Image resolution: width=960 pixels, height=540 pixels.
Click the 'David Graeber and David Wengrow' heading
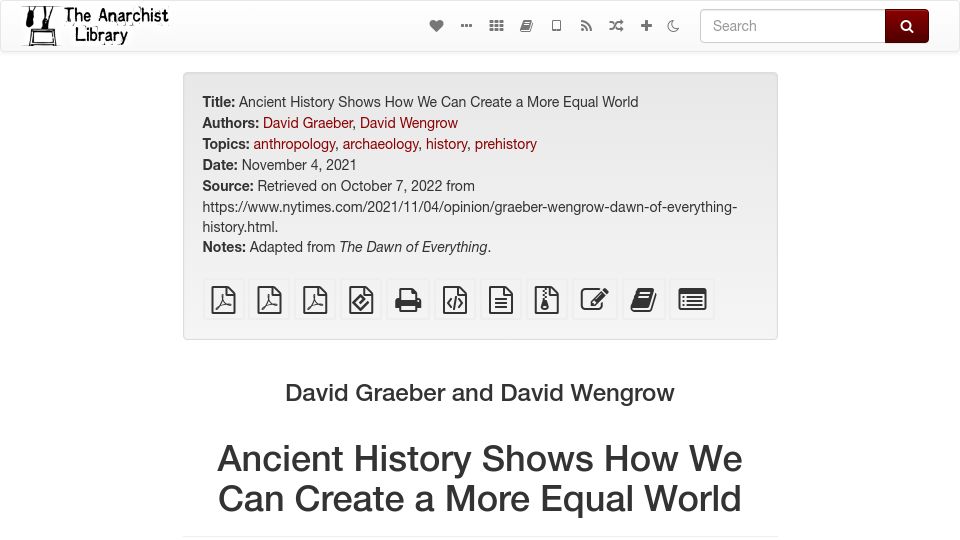click(480, 392)
